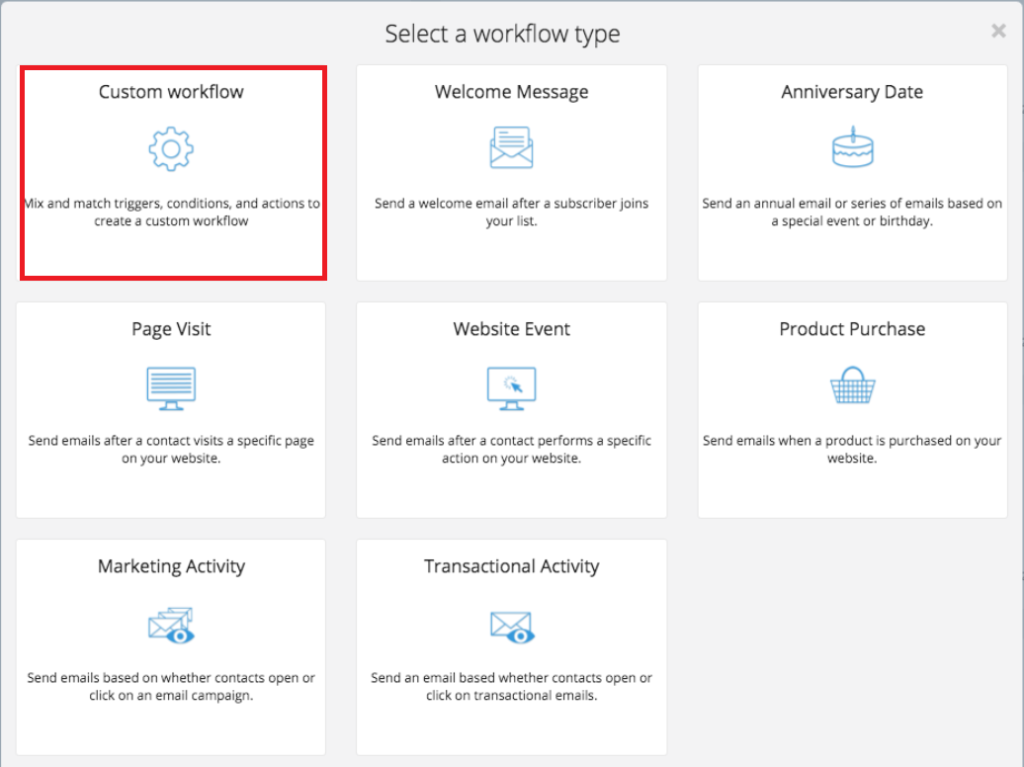
Task: Select the Custom workflow title
Action: coord(171,91)
